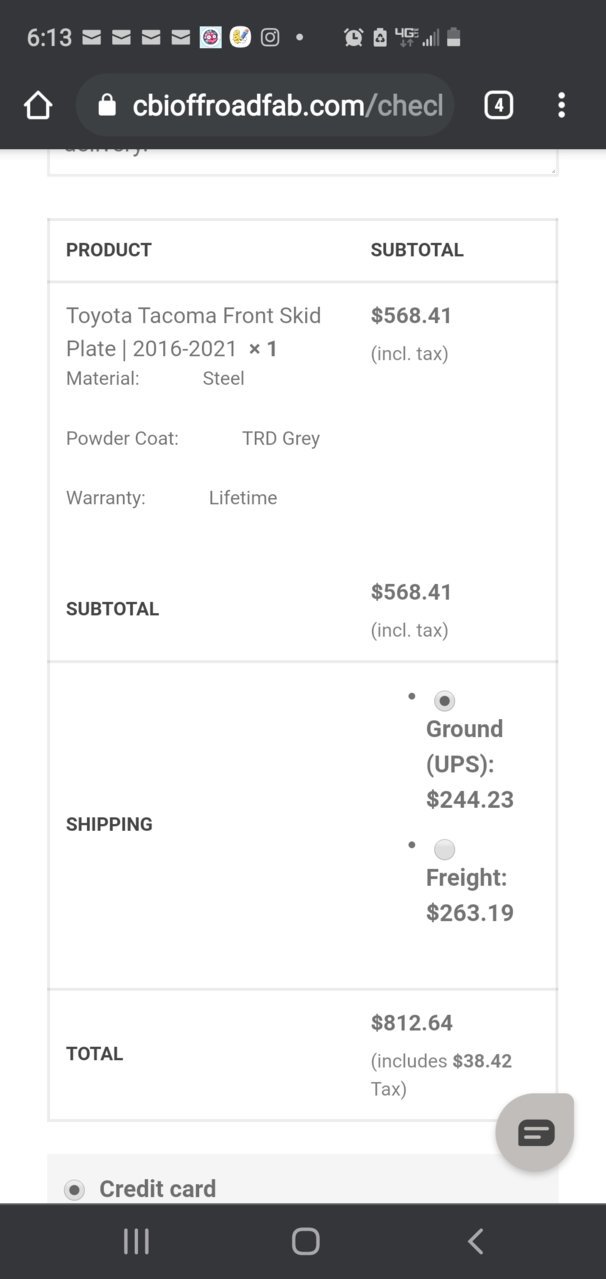Image resolution: width=606 pixels, height=1279 pixels.
Task: Tap the Ground (UPS): $244.23 label
Action: pos(470,764)
